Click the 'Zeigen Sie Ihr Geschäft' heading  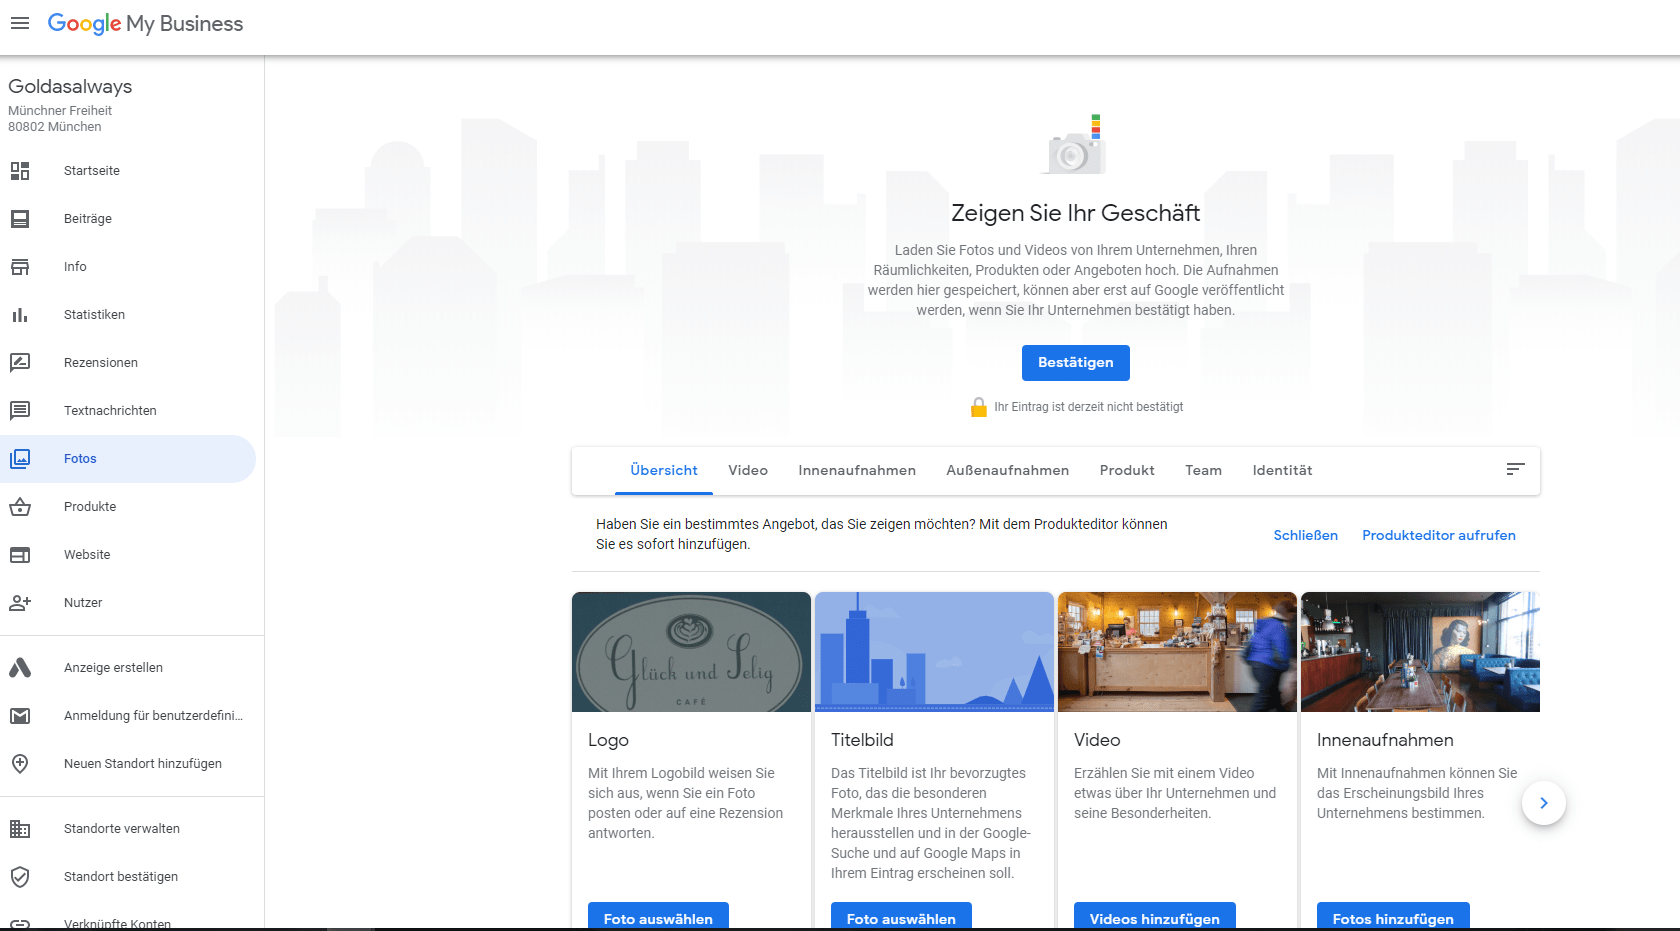click(x=1076, y=213)
